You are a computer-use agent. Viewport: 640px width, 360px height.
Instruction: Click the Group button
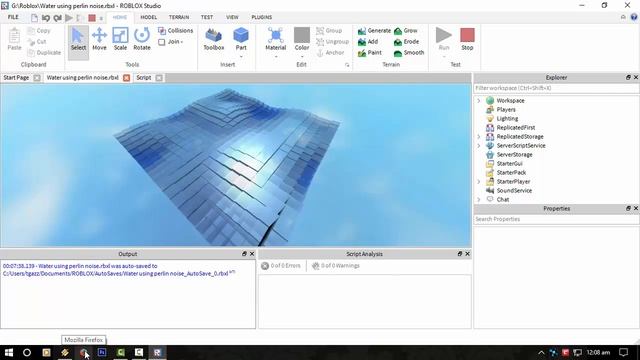pyautogui.click(x=329, y=31)
